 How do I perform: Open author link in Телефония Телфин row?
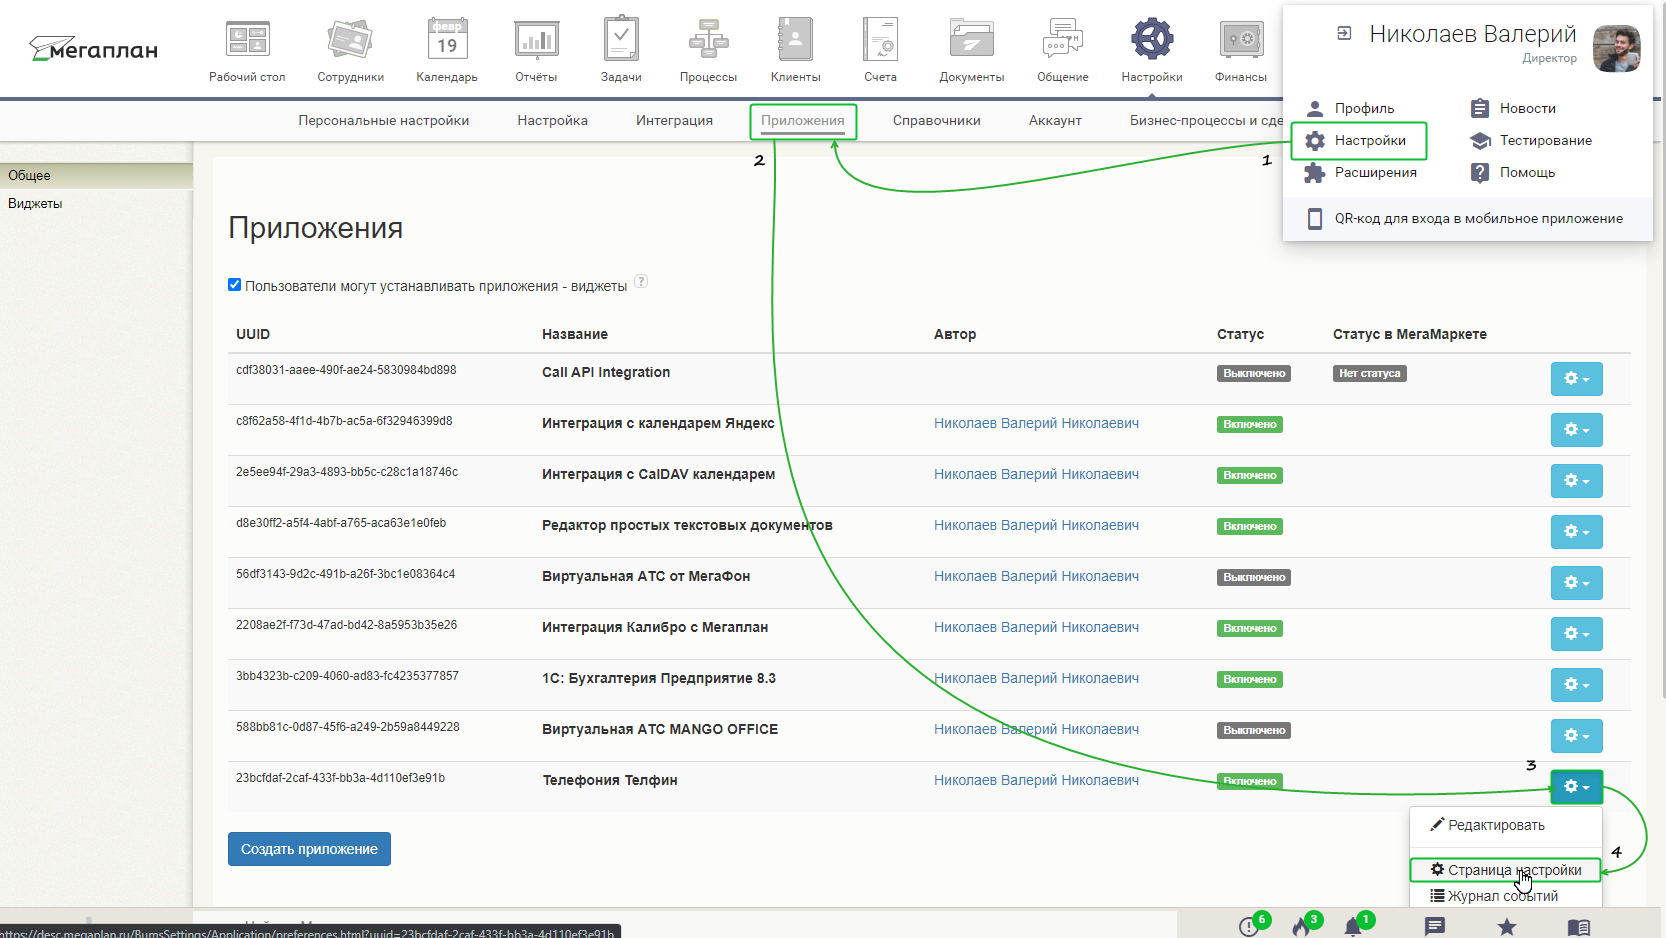pos(1036,780)
